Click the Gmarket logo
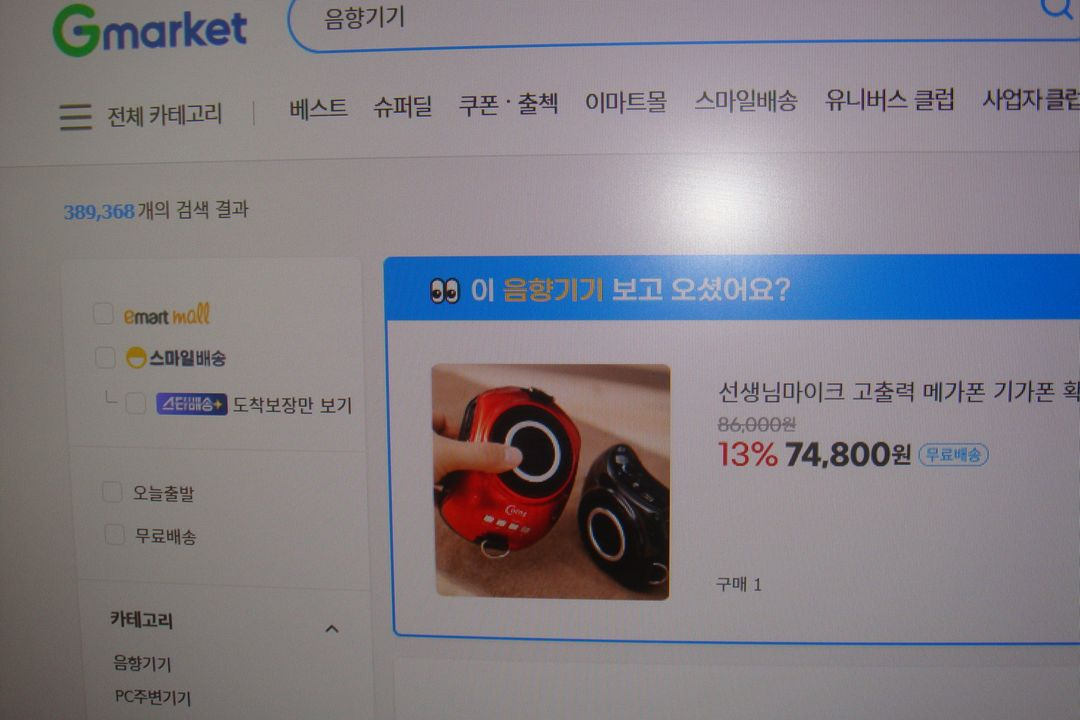1080x720 pixels. pyautogui.click(x=149, y=30)
